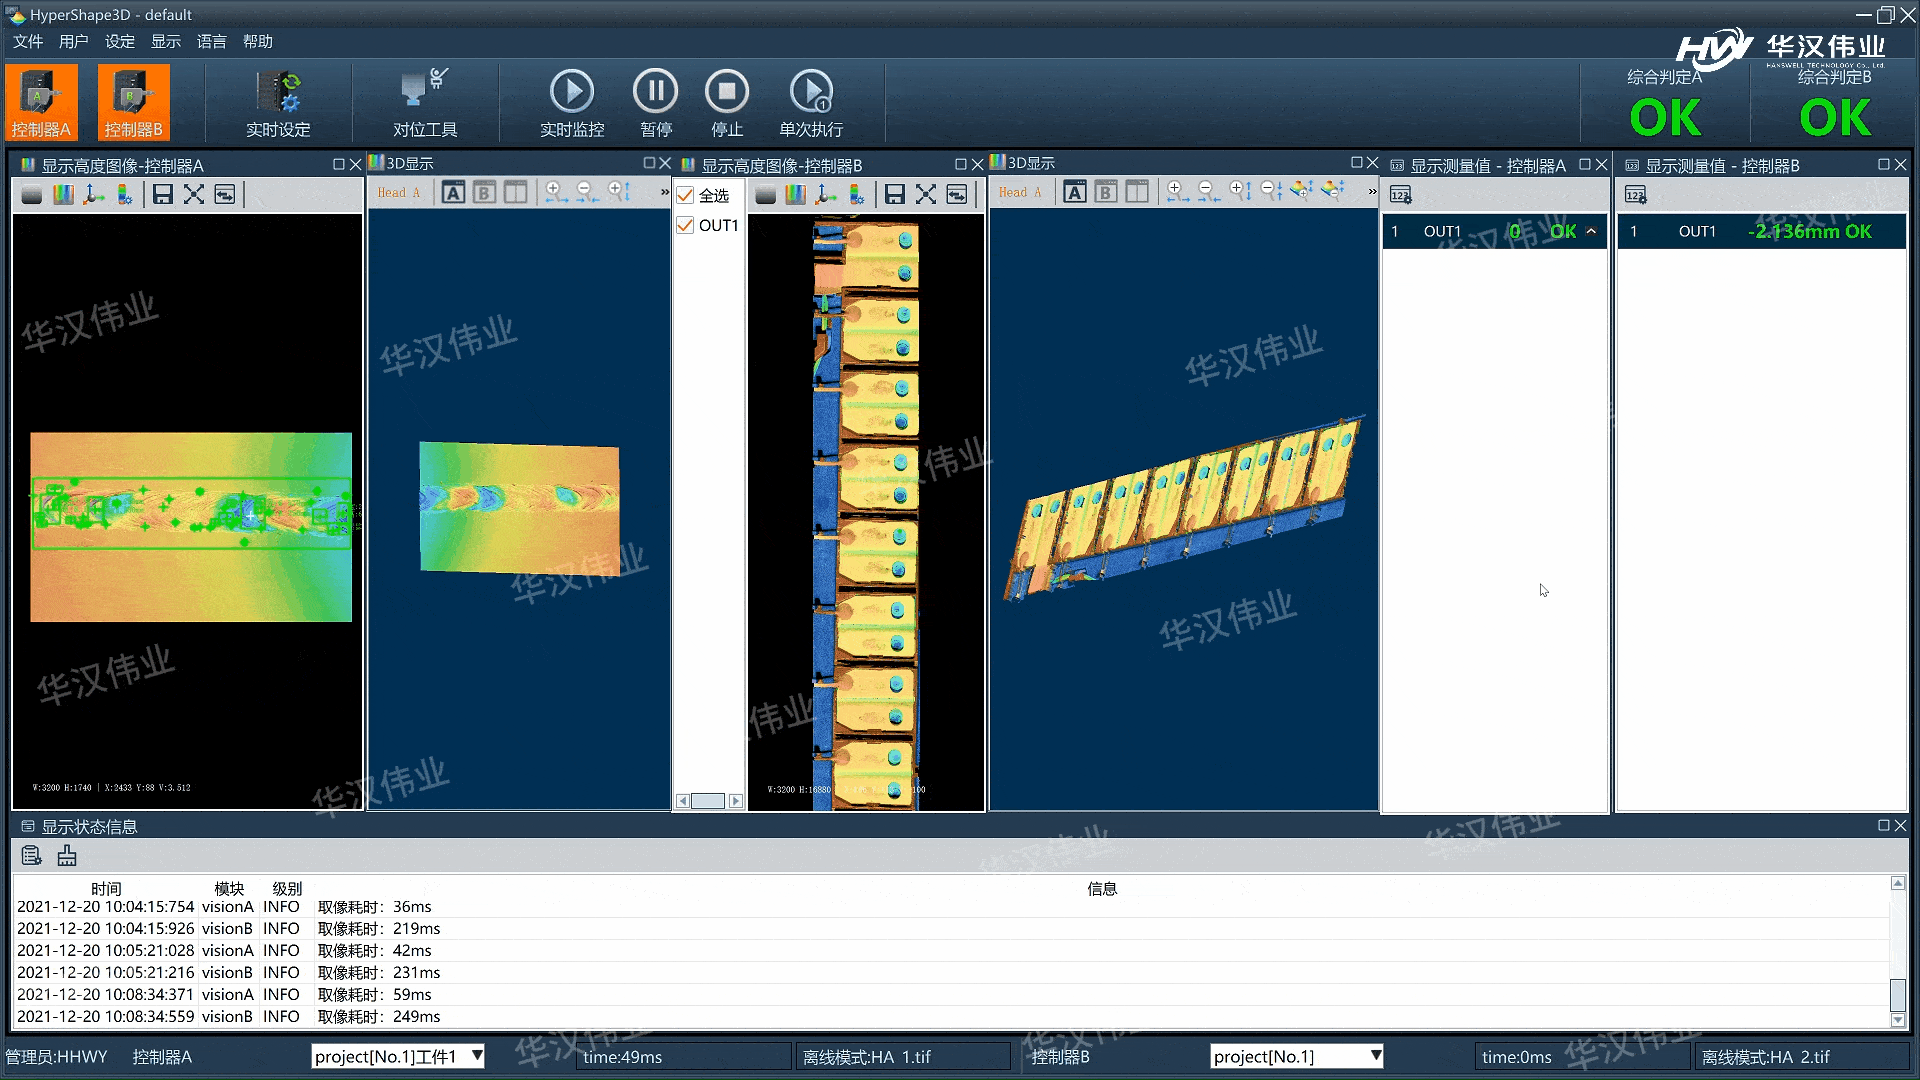Switch controller A height image to color map

pyautogui.click(x=63, y=194)
